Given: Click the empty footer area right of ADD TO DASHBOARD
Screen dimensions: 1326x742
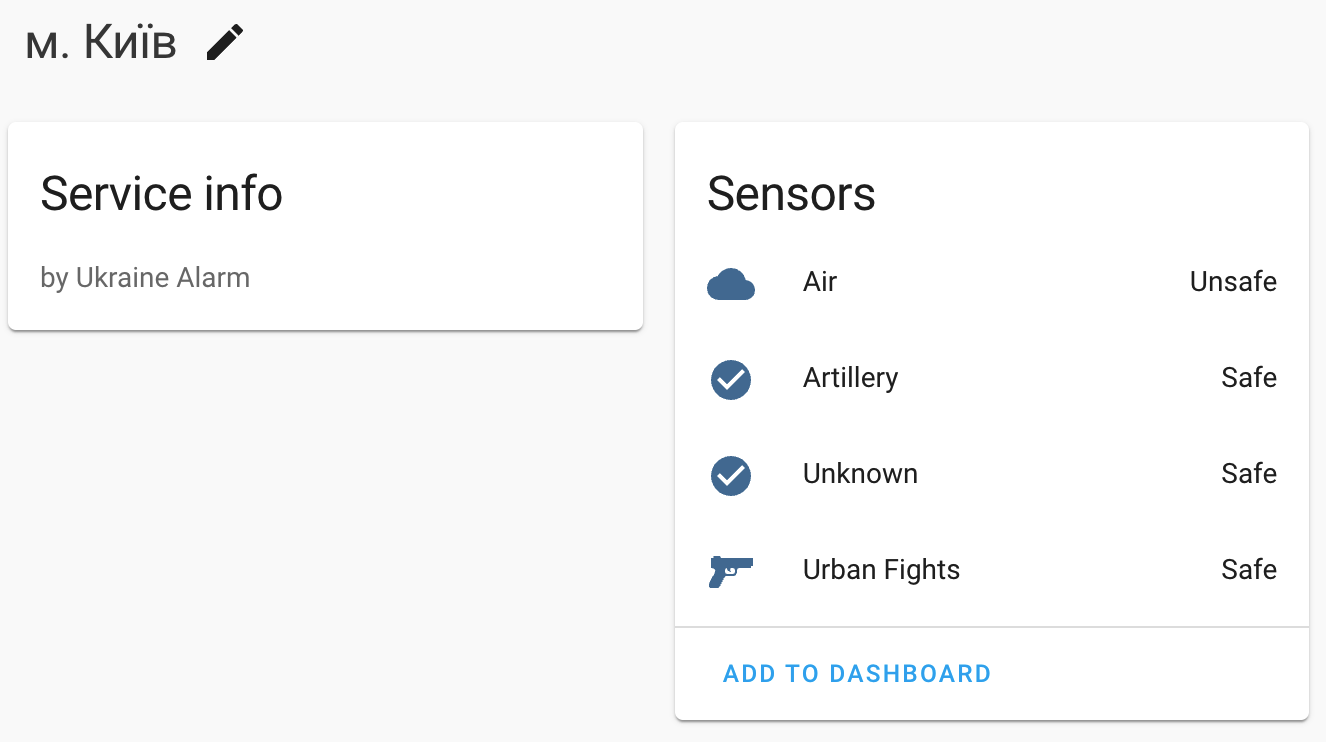Looking at the screenshot, I should 1150,674.
